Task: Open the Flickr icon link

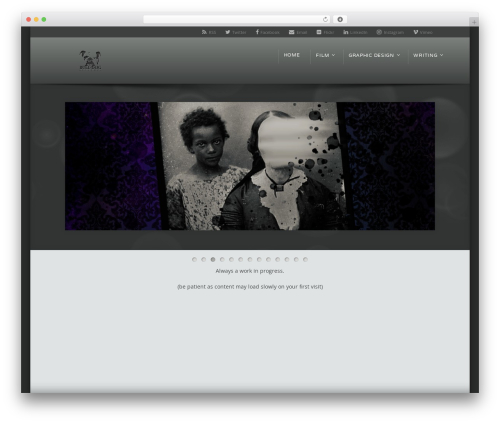Action: tap(319, 32)
